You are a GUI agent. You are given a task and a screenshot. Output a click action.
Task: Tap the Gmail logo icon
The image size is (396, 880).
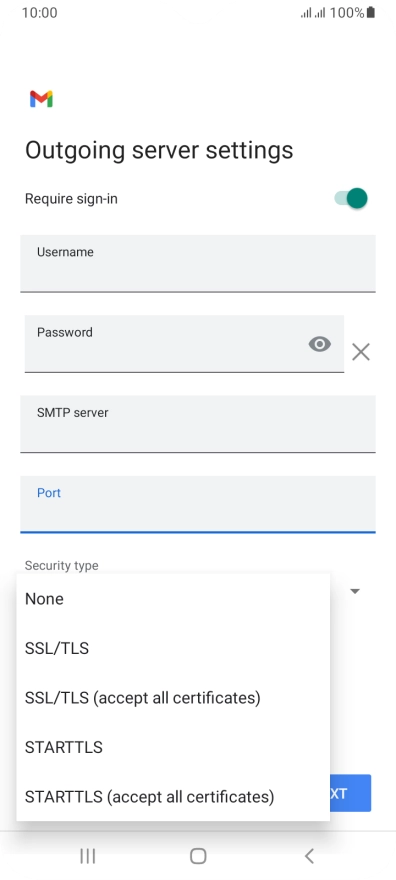[x=41, y=99]
